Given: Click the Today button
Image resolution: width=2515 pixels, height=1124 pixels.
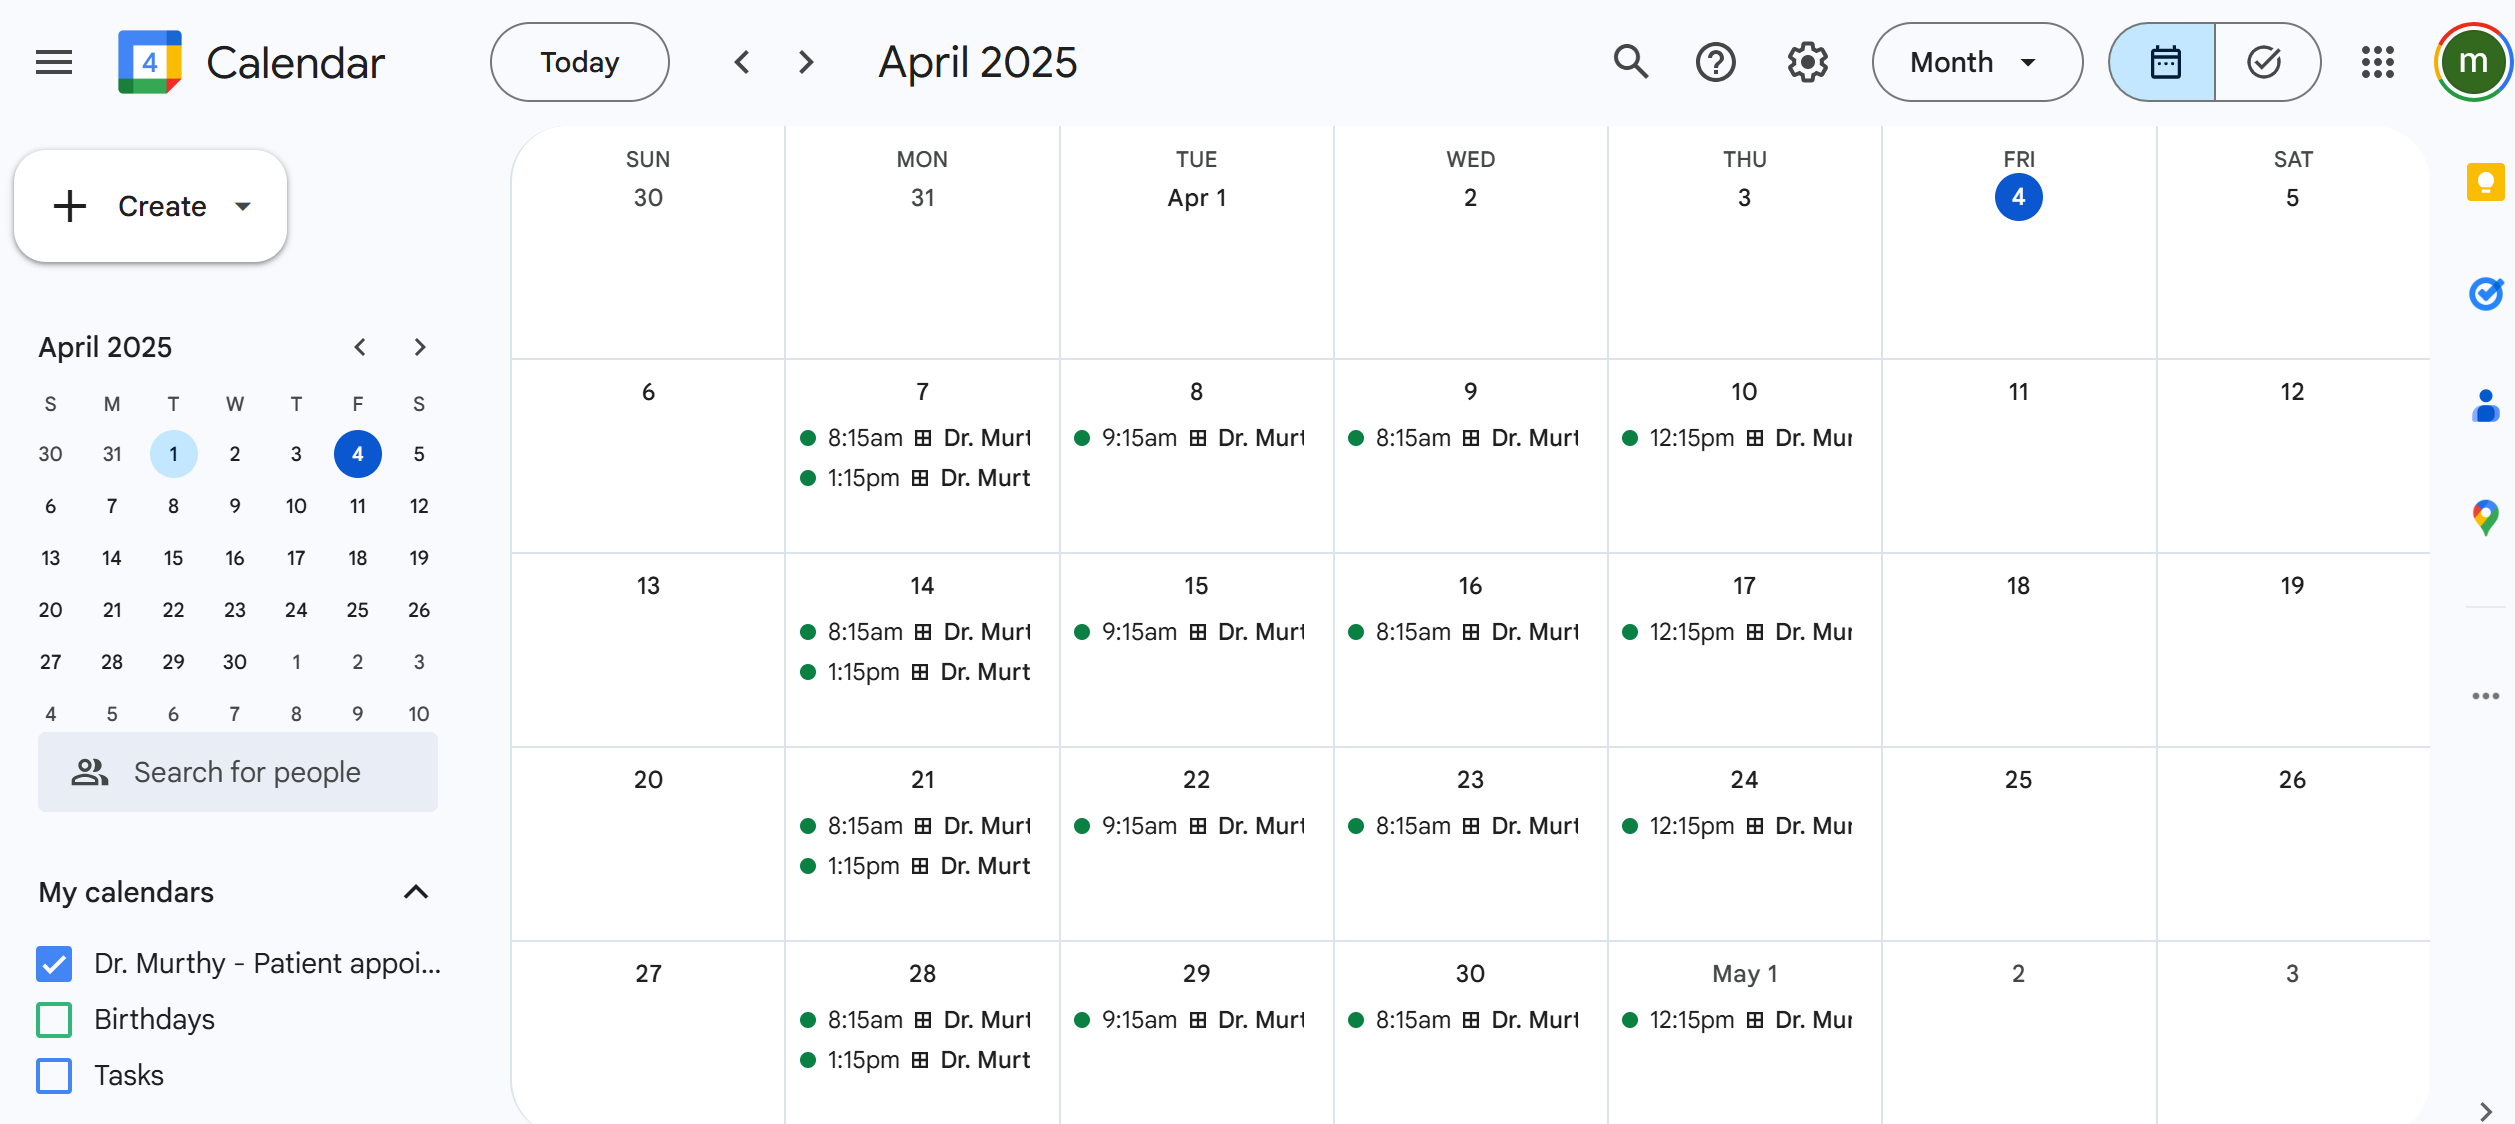Looking at the screenshot, I should [x=579, y=62].
